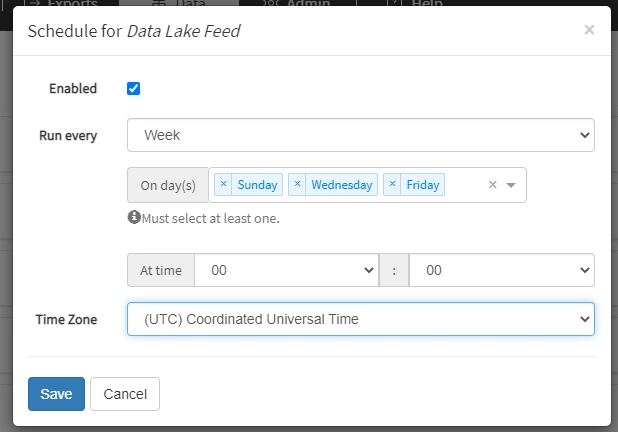Open the Time Zone dropdown
This screenshot has height=432, width=618.
coord(361,319)
